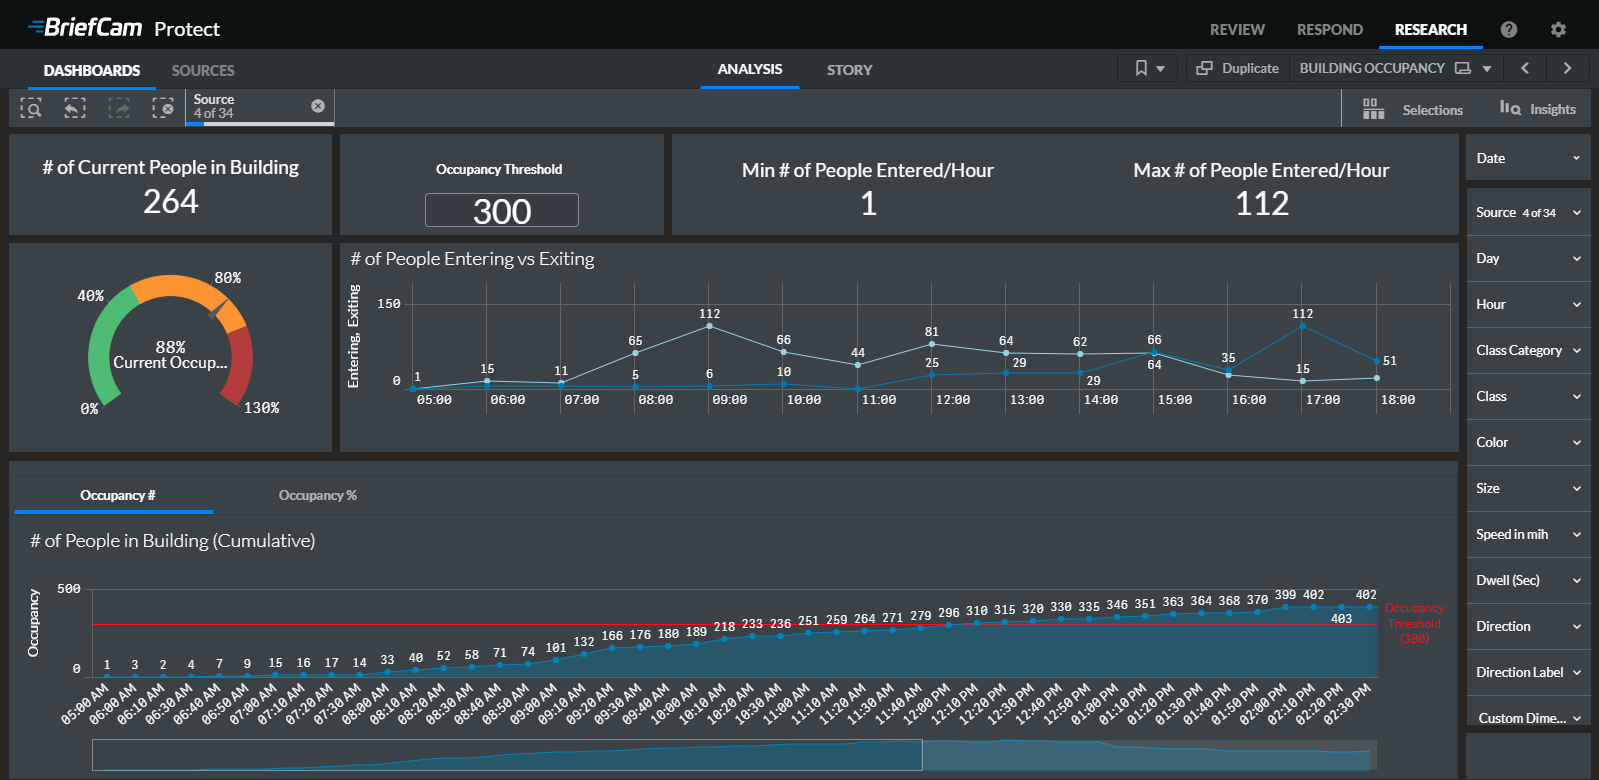
Task: Click the '# of People Entering vs Exiting' title
Action: coord(472,259)
